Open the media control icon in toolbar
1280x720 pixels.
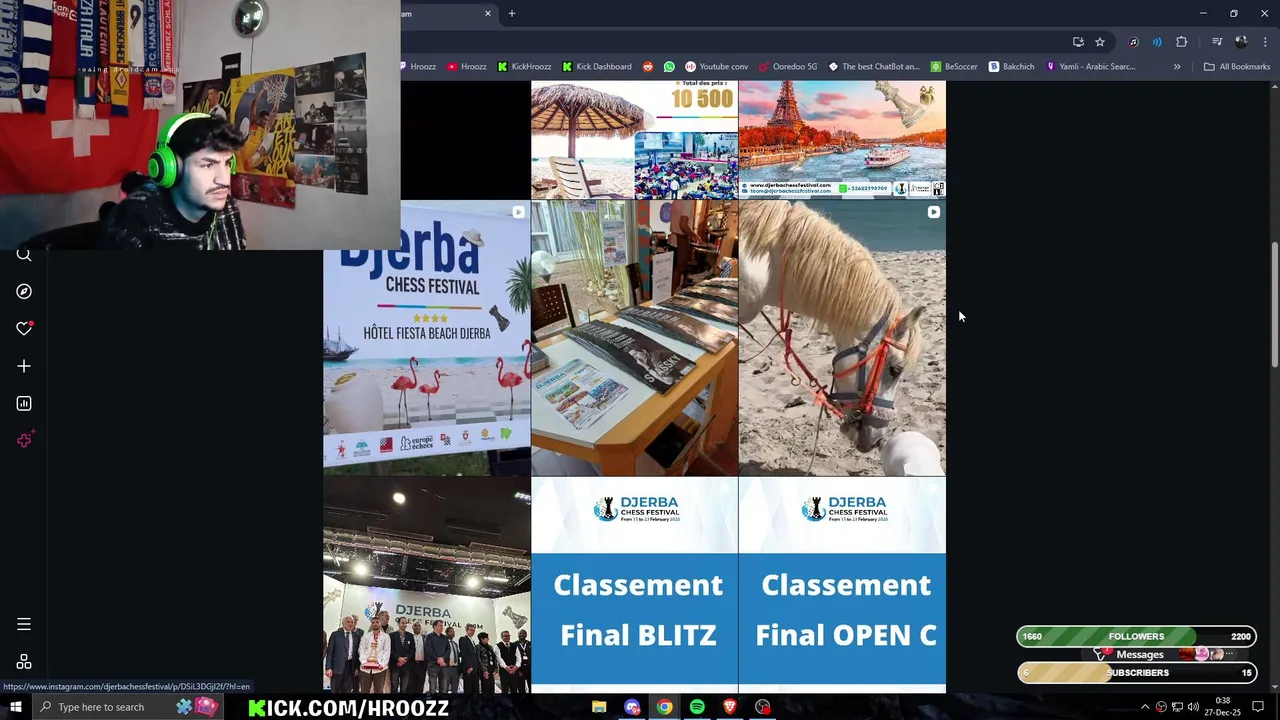click(1217, 42)
